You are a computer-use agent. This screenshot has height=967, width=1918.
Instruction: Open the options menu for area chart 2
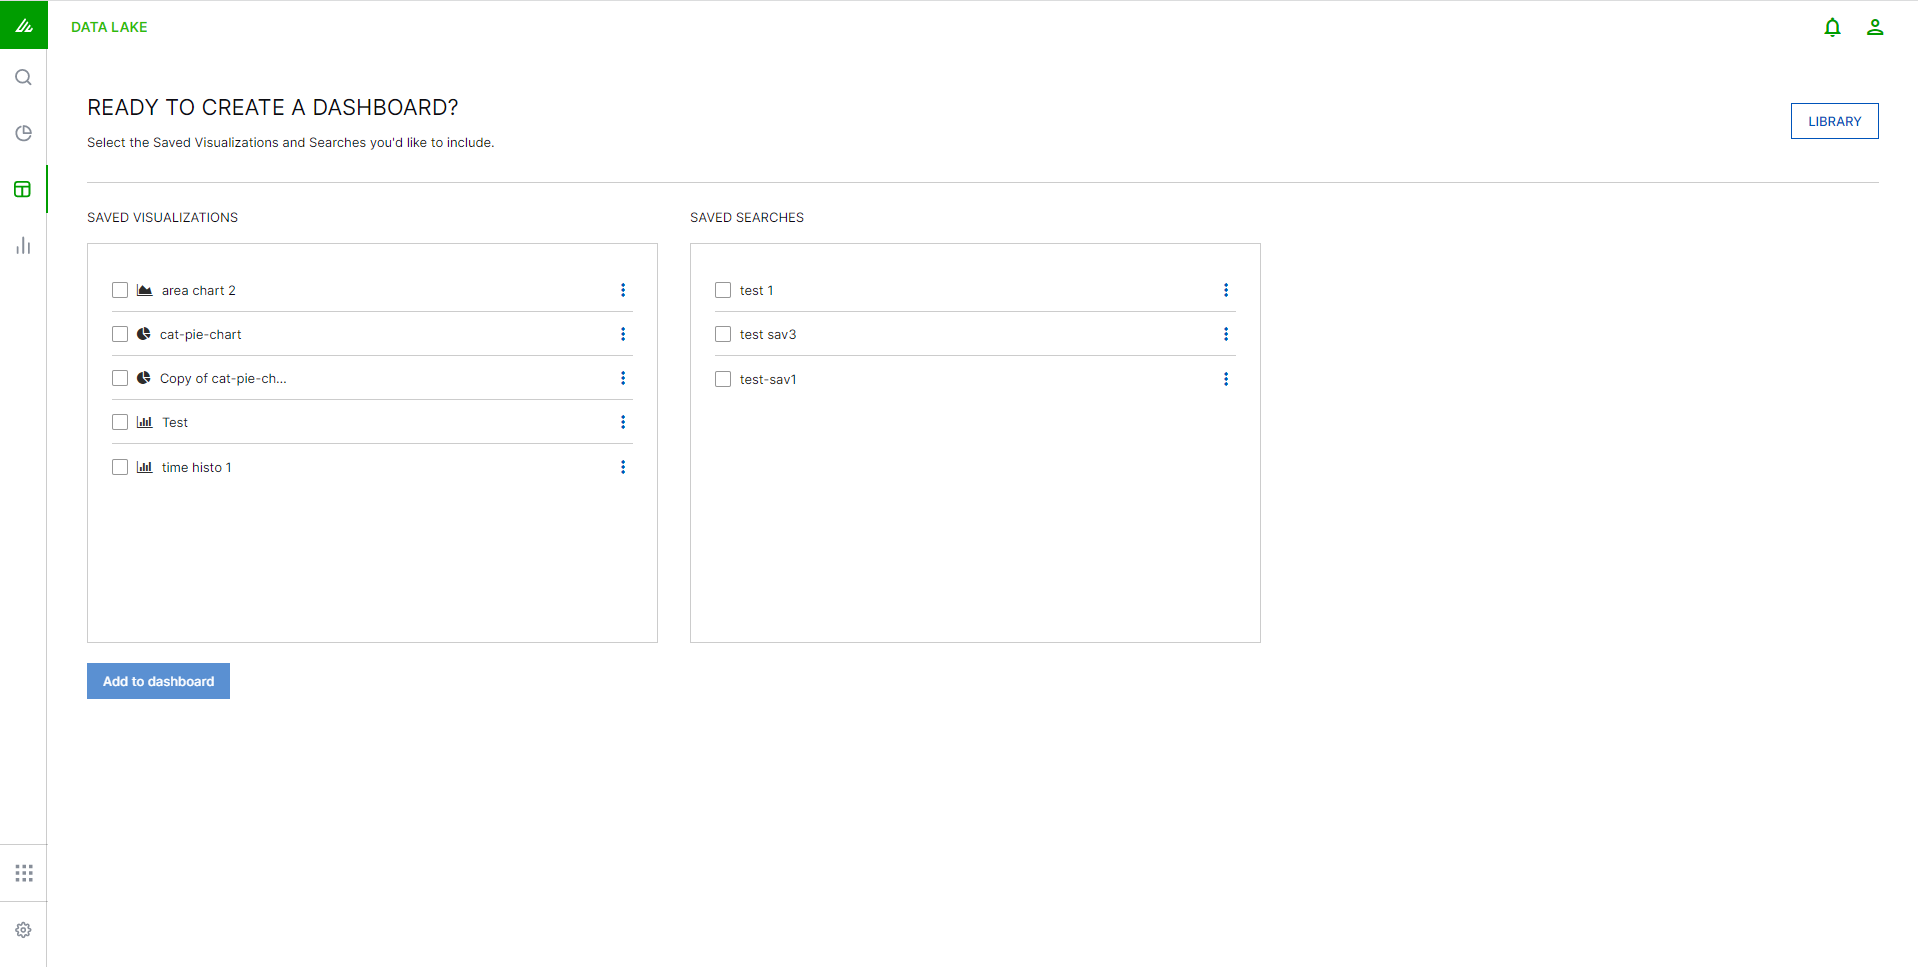point(623,290)
